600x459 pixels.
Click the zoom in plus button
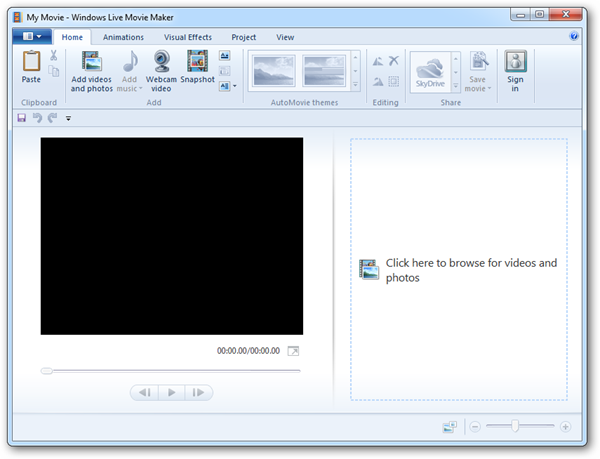tap(565, 427)
